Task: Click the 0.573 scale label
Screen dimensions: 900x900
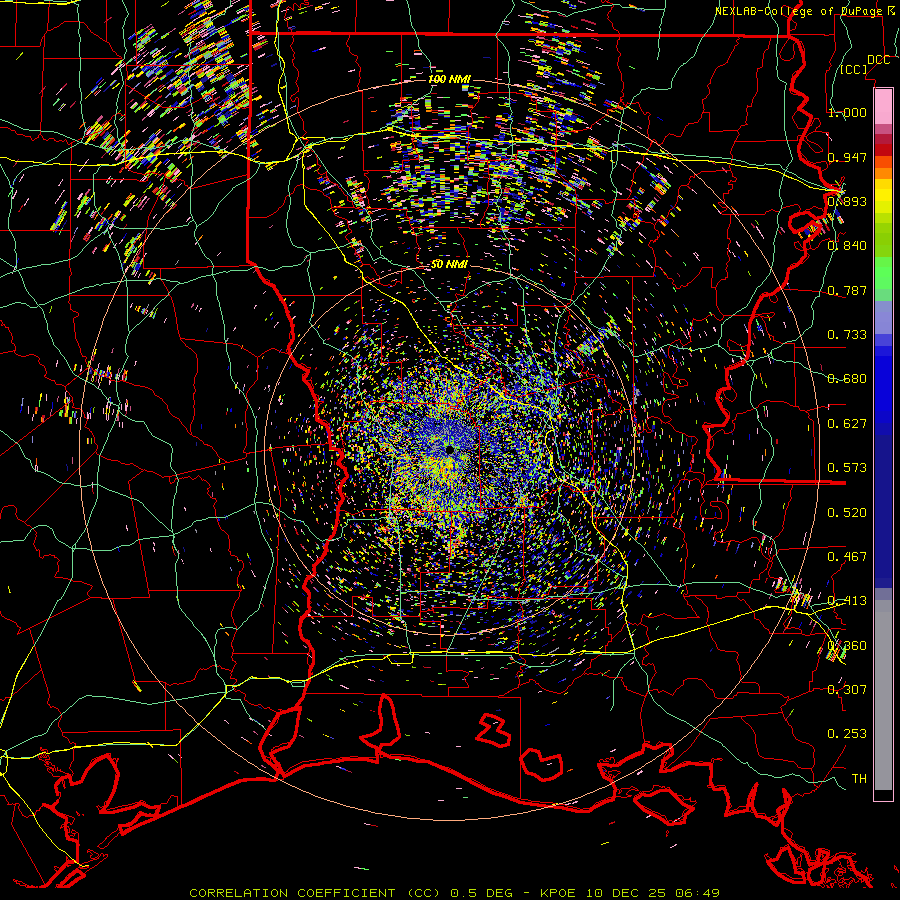Action: 847,468
